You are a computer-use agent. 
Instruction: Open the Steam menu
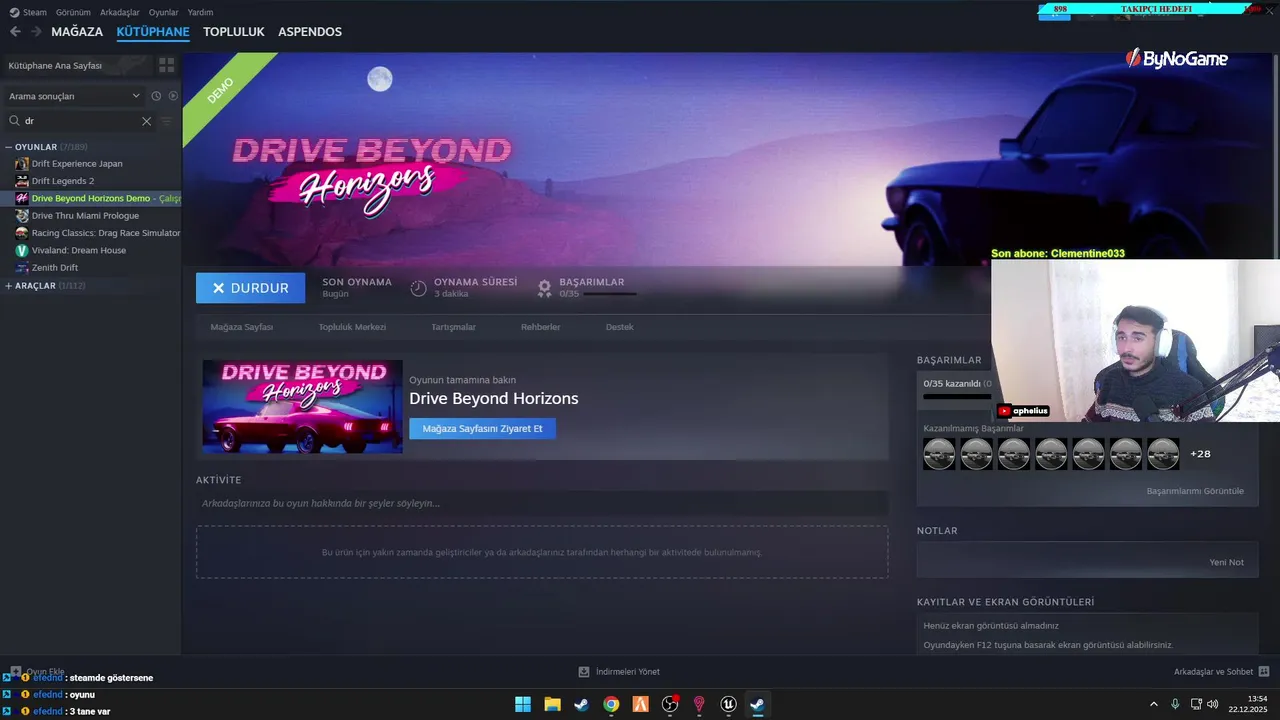coord(28,12)
